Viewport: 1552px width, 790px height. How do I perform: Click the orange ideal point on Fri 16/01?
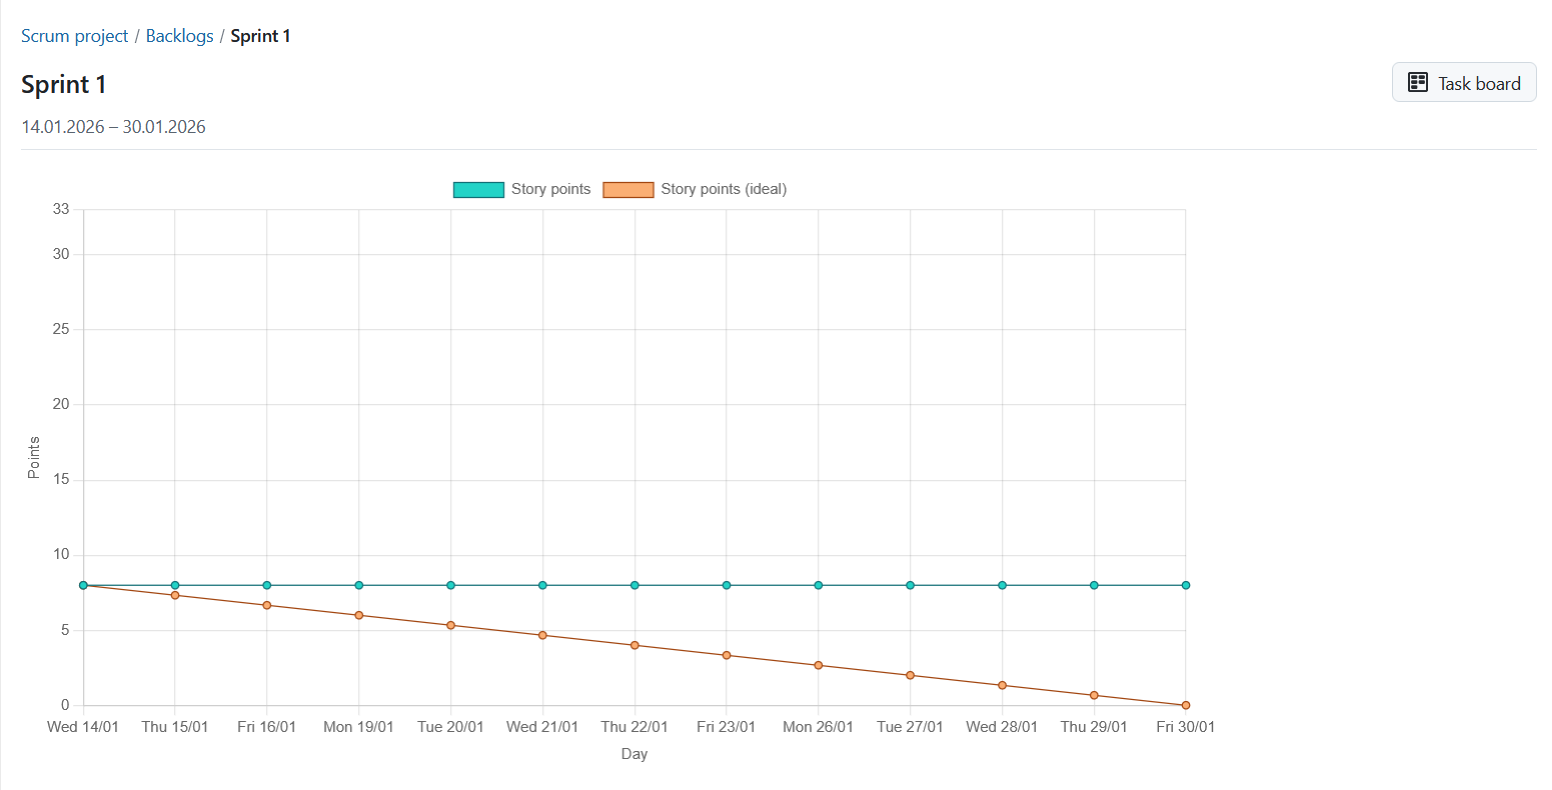[266, 605]
